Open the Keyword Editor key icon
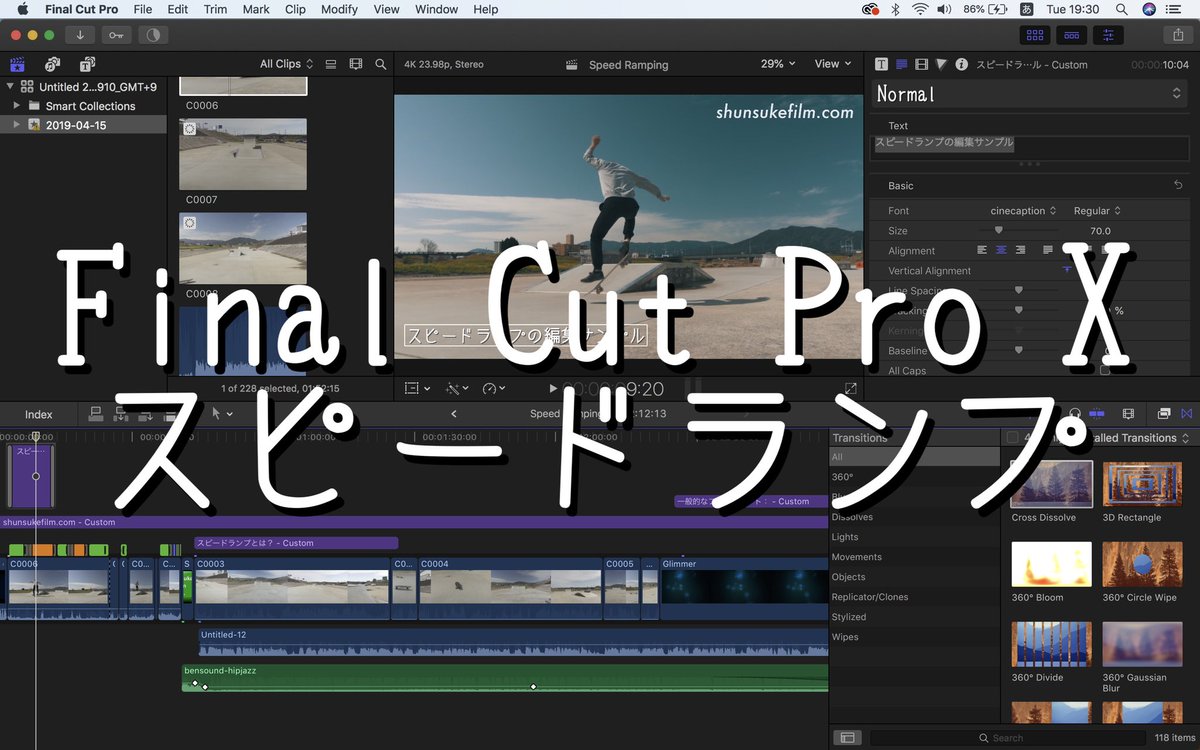This screenshot has width=1200, height=750. (x=116, y=34)
